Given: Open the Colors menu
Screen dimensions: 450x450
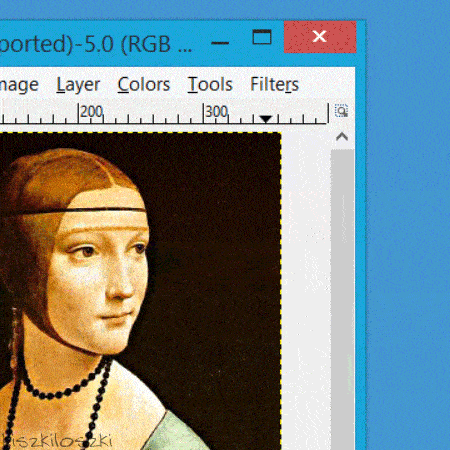Looking at the screenshot, I should tap(144, 84).
